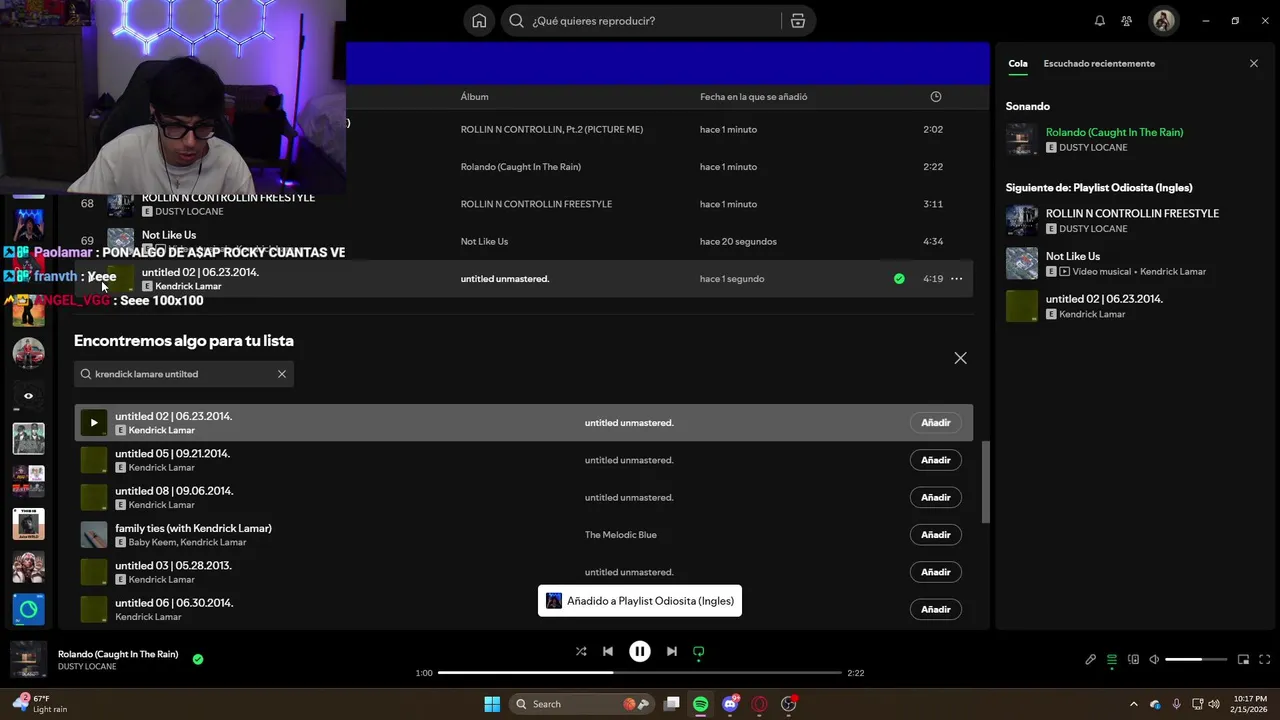Mute with the speaker volume icon
The image size is (1280, 720).
[x=1154, y=660]
